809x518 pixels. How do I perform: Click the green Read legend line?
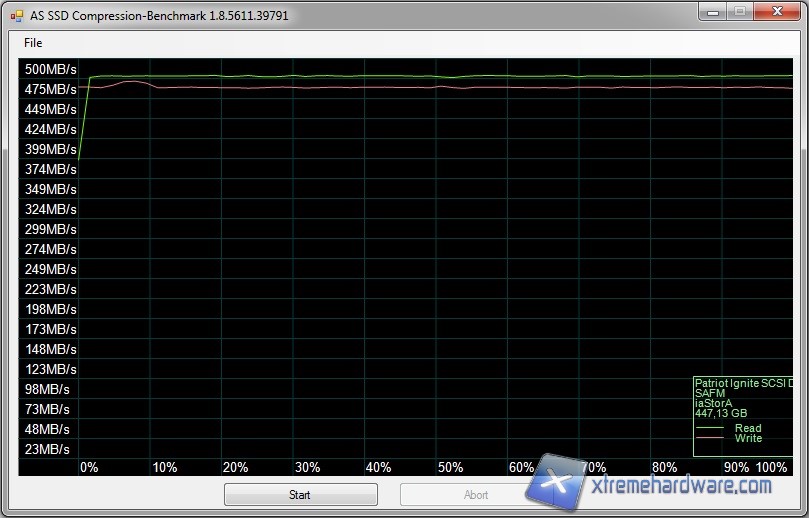711,428
